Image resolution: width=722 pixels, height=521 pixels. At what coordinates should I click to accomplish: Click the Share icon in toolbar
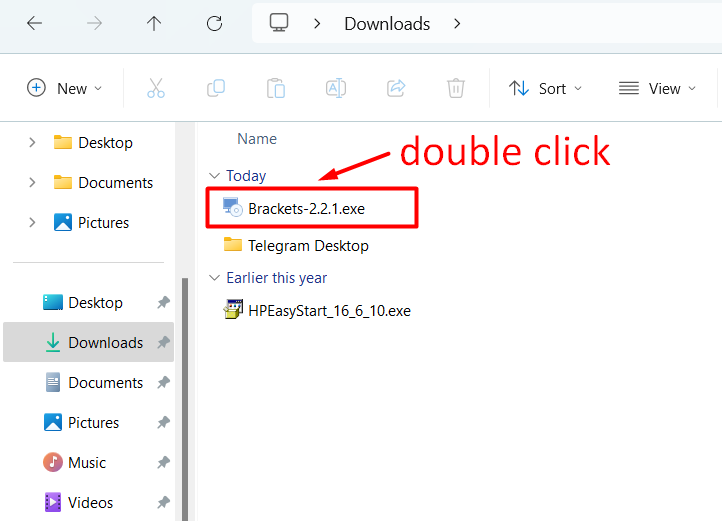click(x=396, y=88)
